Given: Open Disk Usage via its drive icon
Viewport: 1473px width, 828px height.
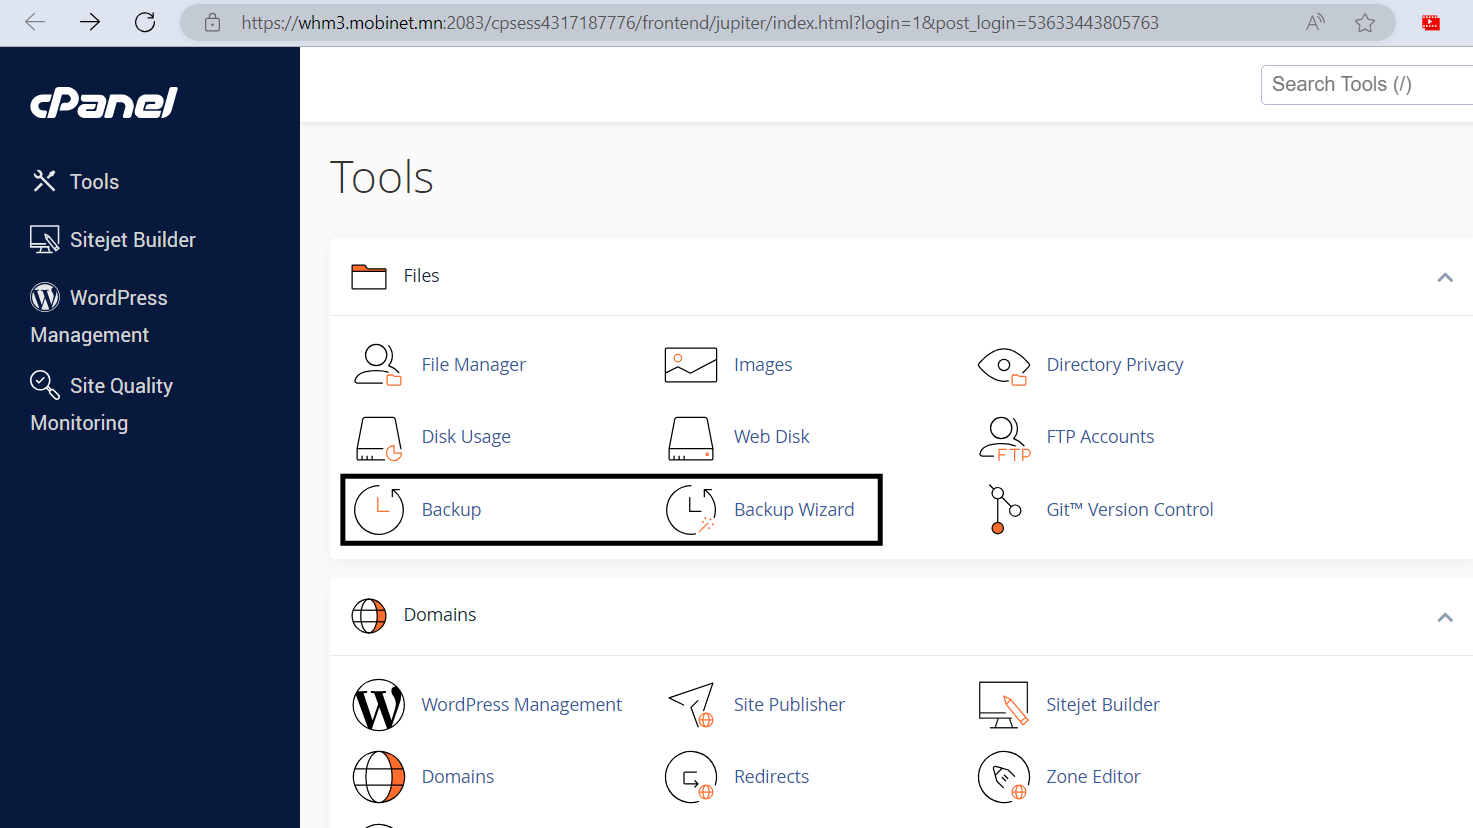Looking at the screenshot, I should coord(378,437).
